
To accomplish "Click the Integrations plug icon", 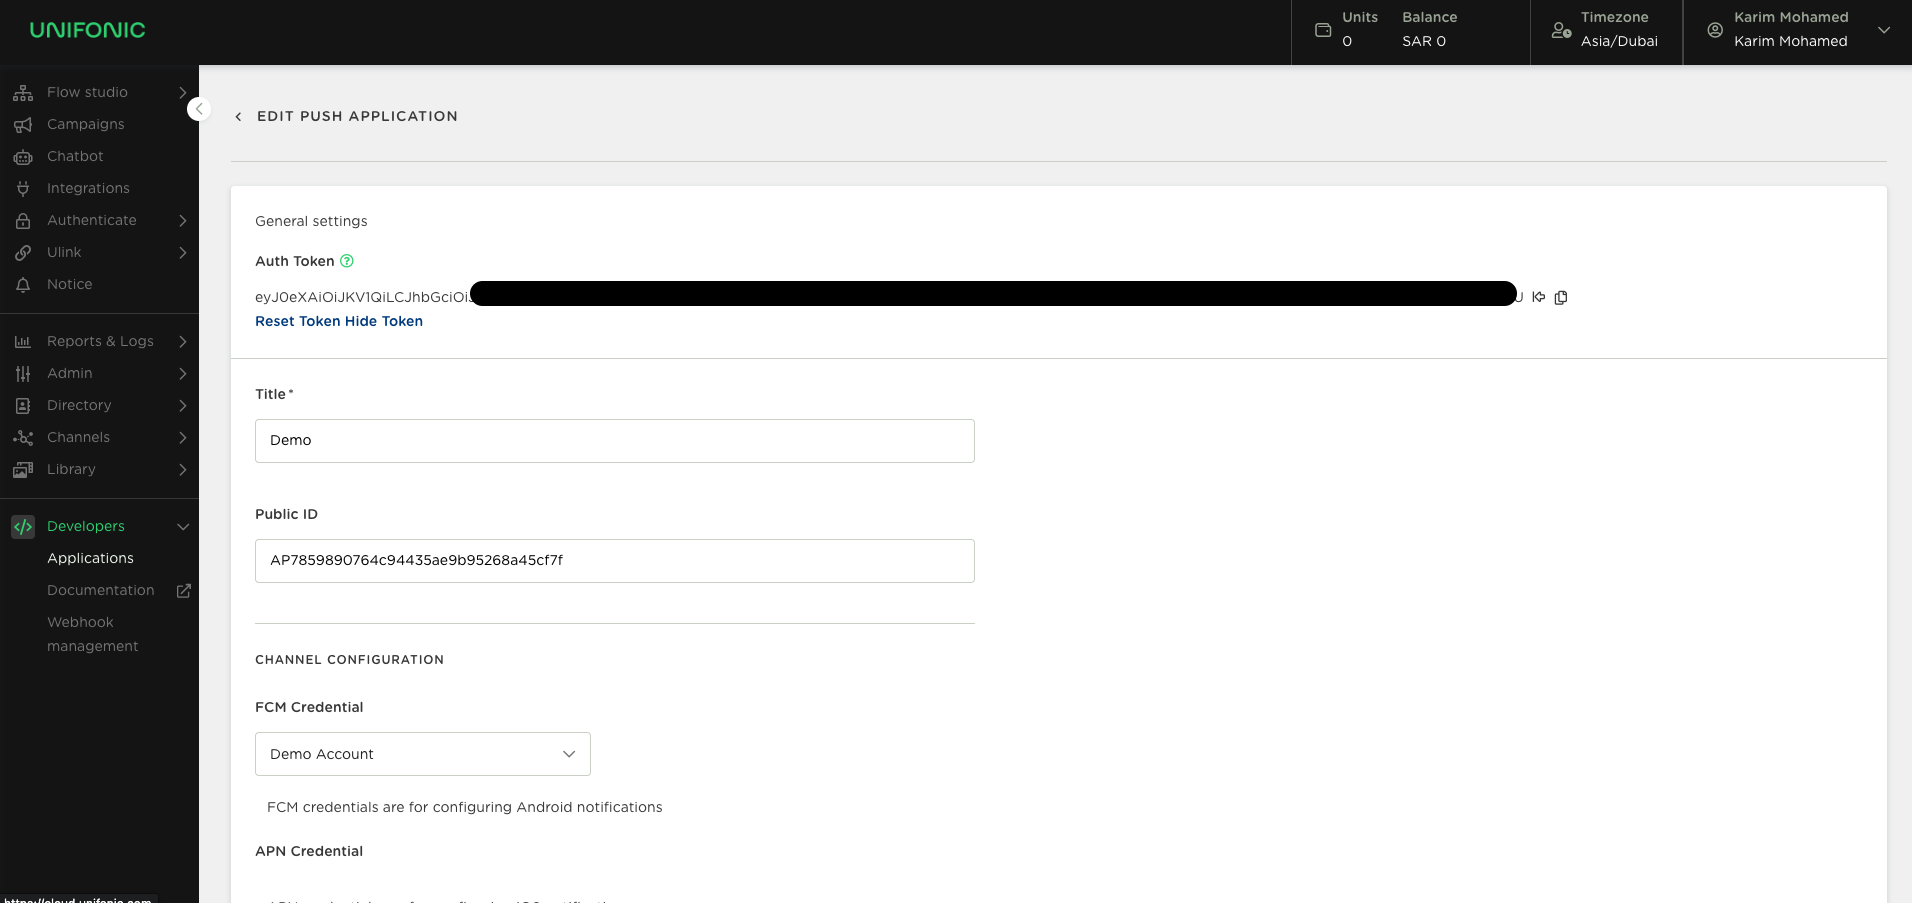I will point(23,189).
